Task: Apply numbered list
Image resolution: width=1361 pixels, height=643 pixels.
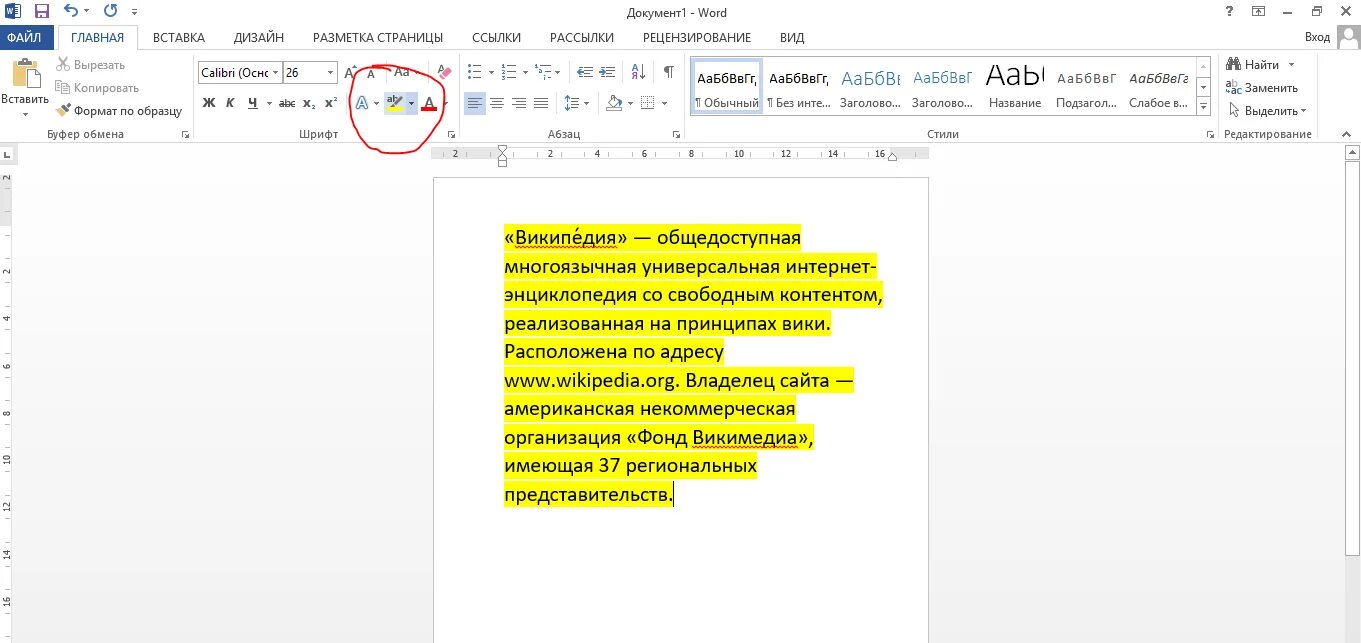Action: 508,72
